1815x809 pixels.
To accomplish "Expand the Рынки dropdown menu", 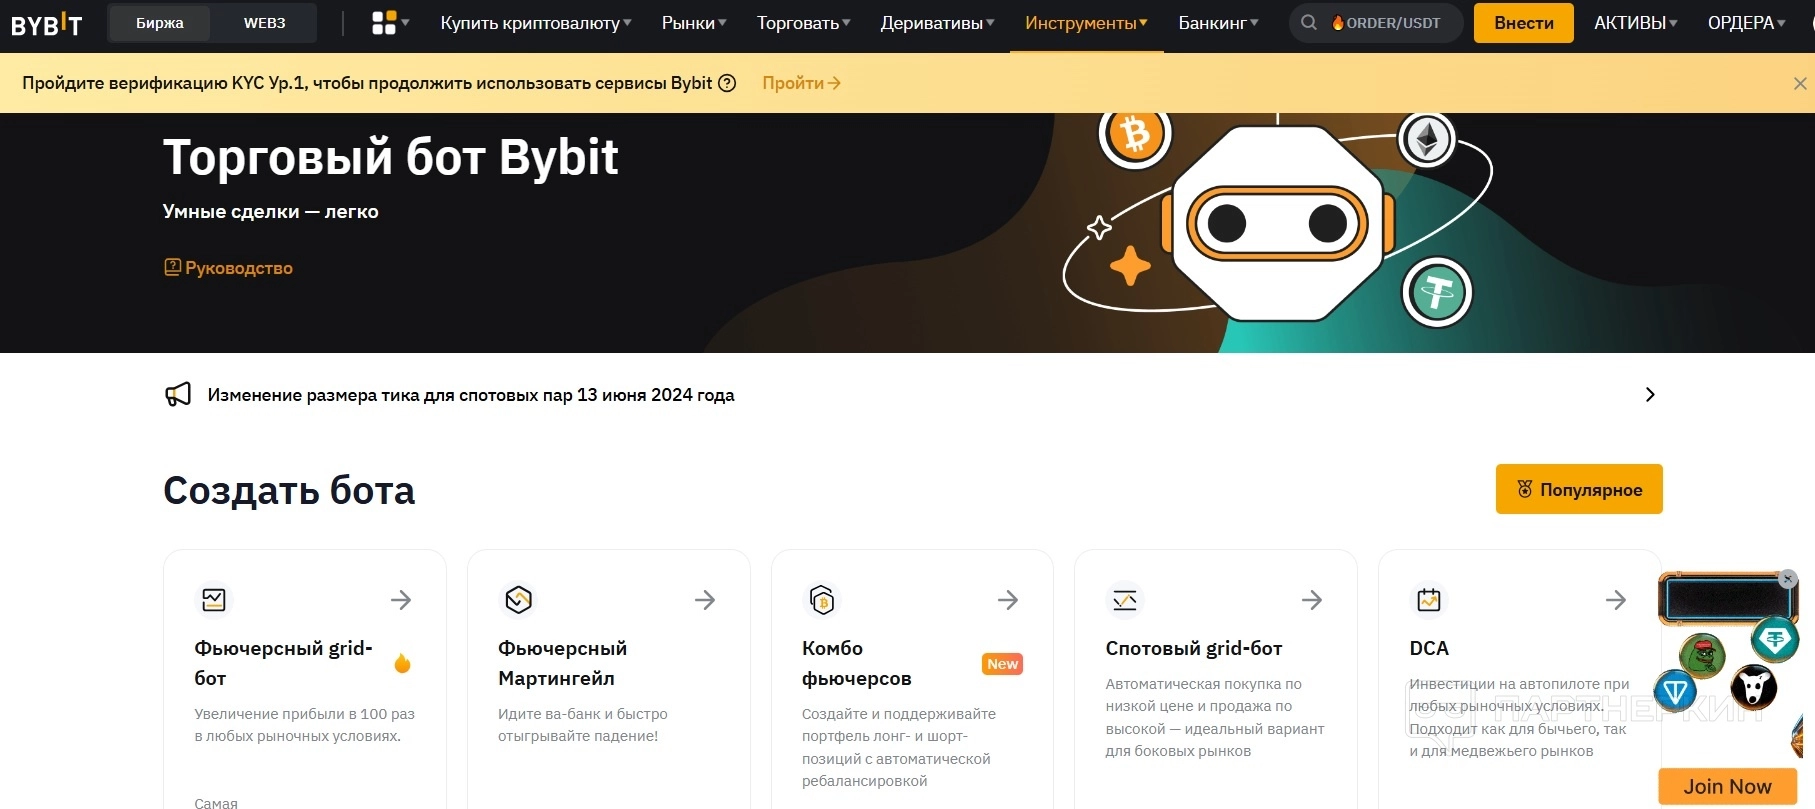I will pyautogui.click(x=694, y=23).
